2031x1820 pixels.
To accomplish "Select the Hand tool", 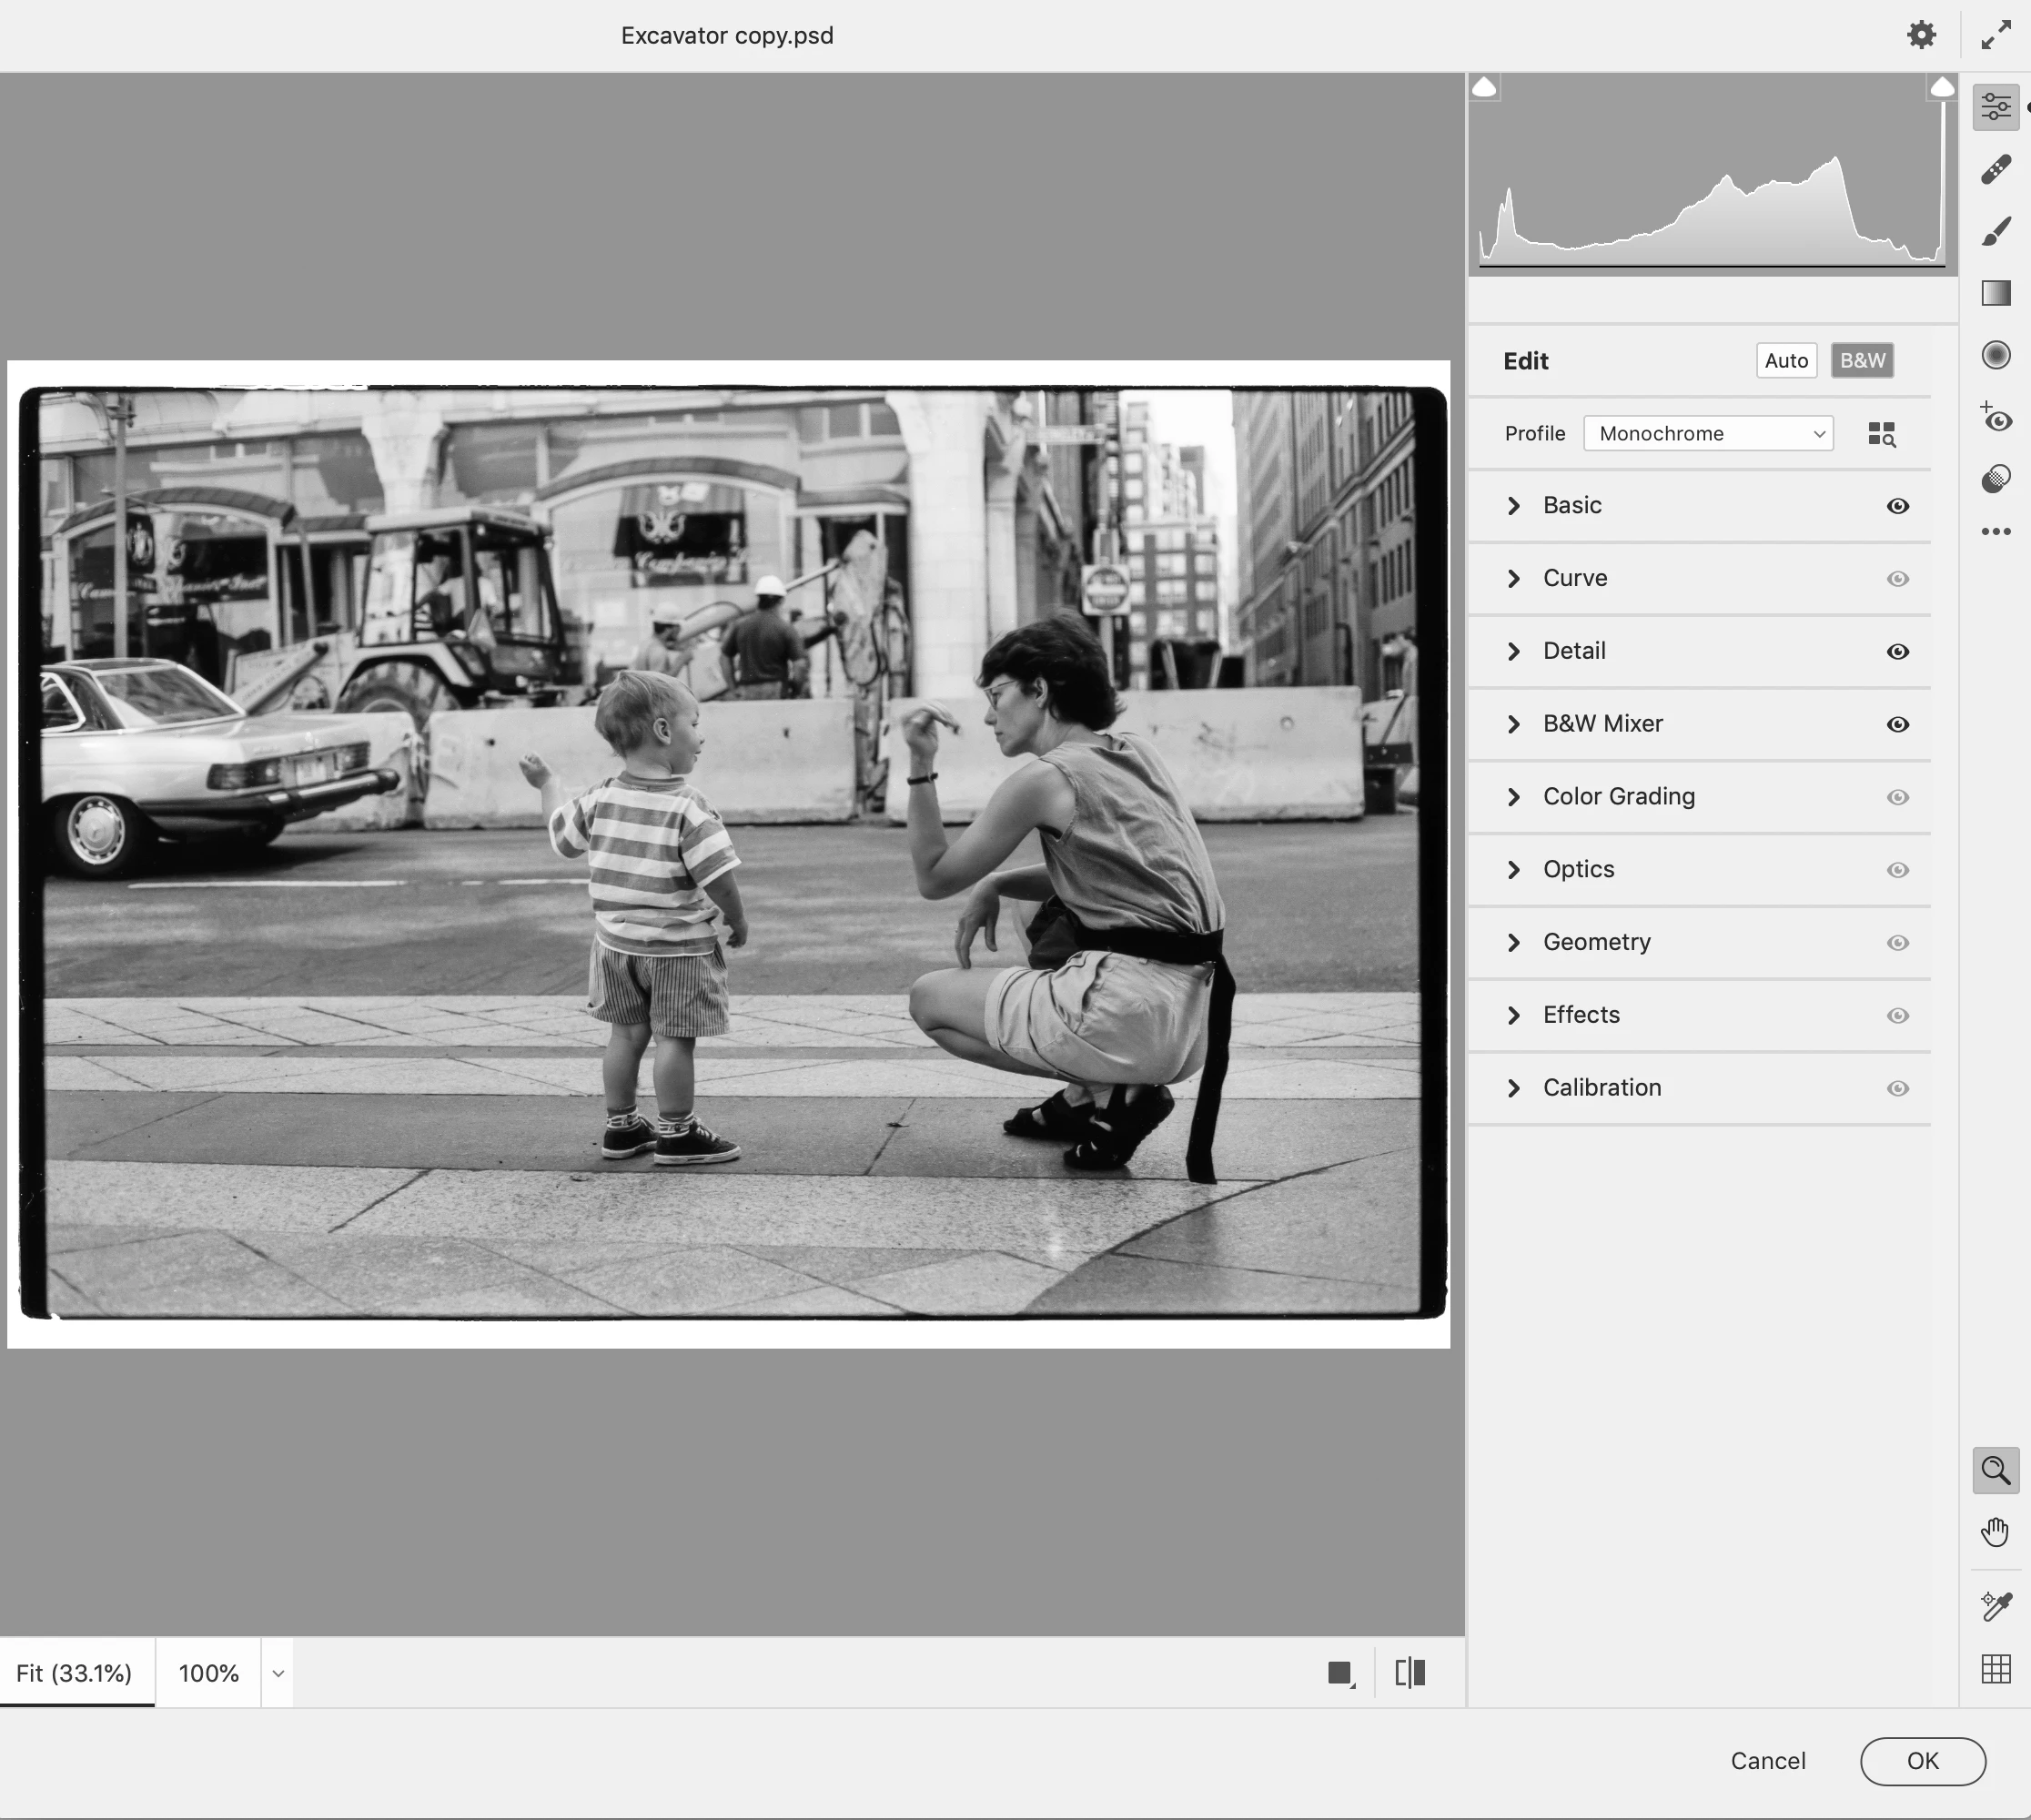I will tap(1995, 1531).
